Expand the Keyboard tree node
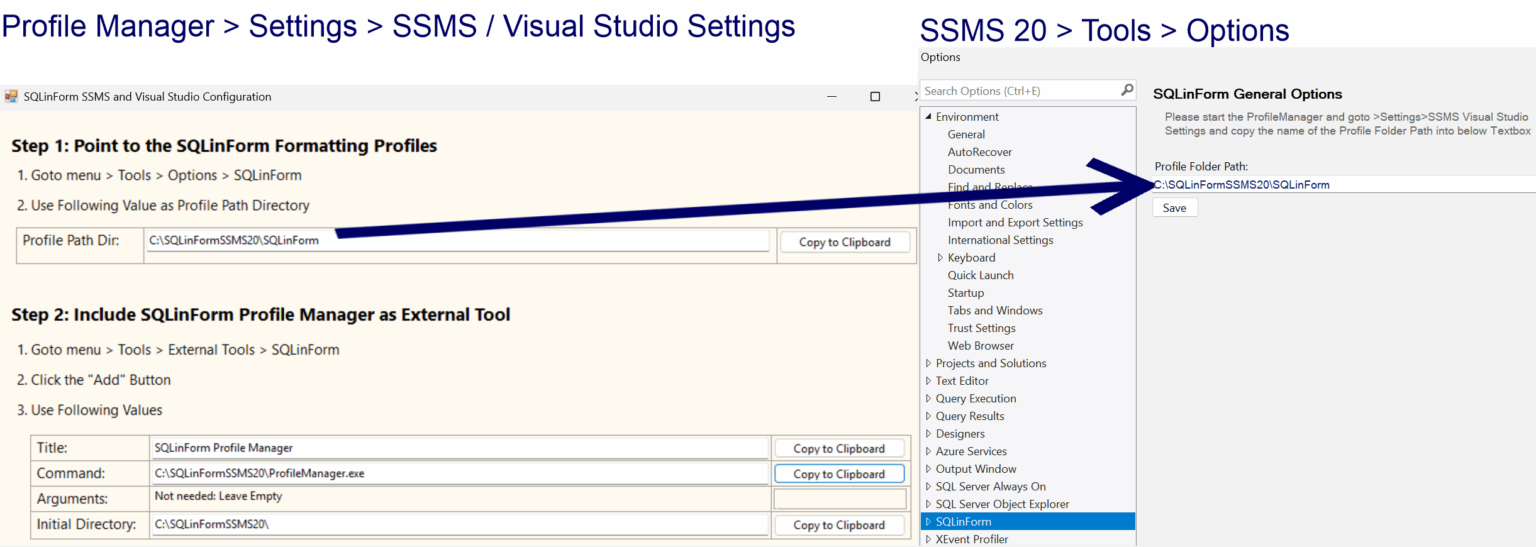Image resolution: width=1536 pixels, height=547 pixels. point(940,258)
